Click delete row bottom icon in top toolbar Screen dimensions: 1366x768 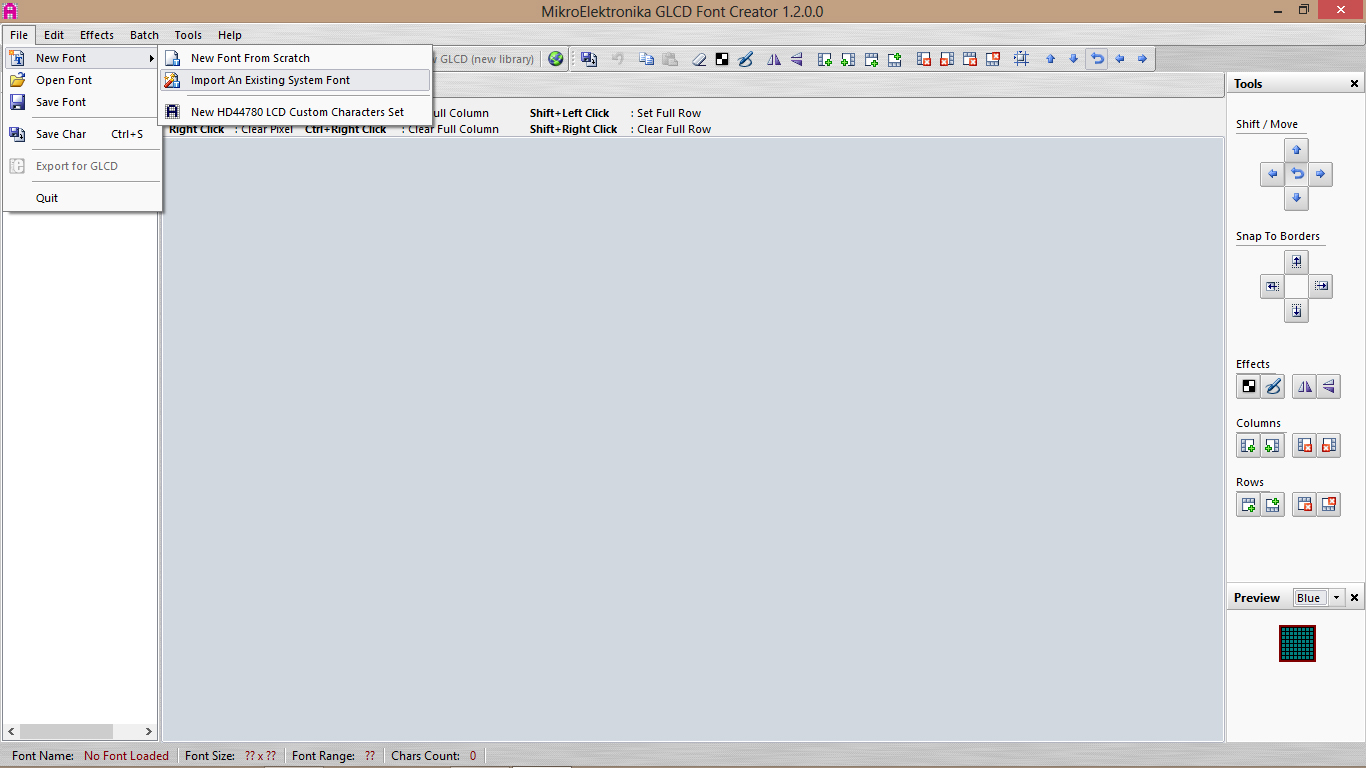point(969,59)
